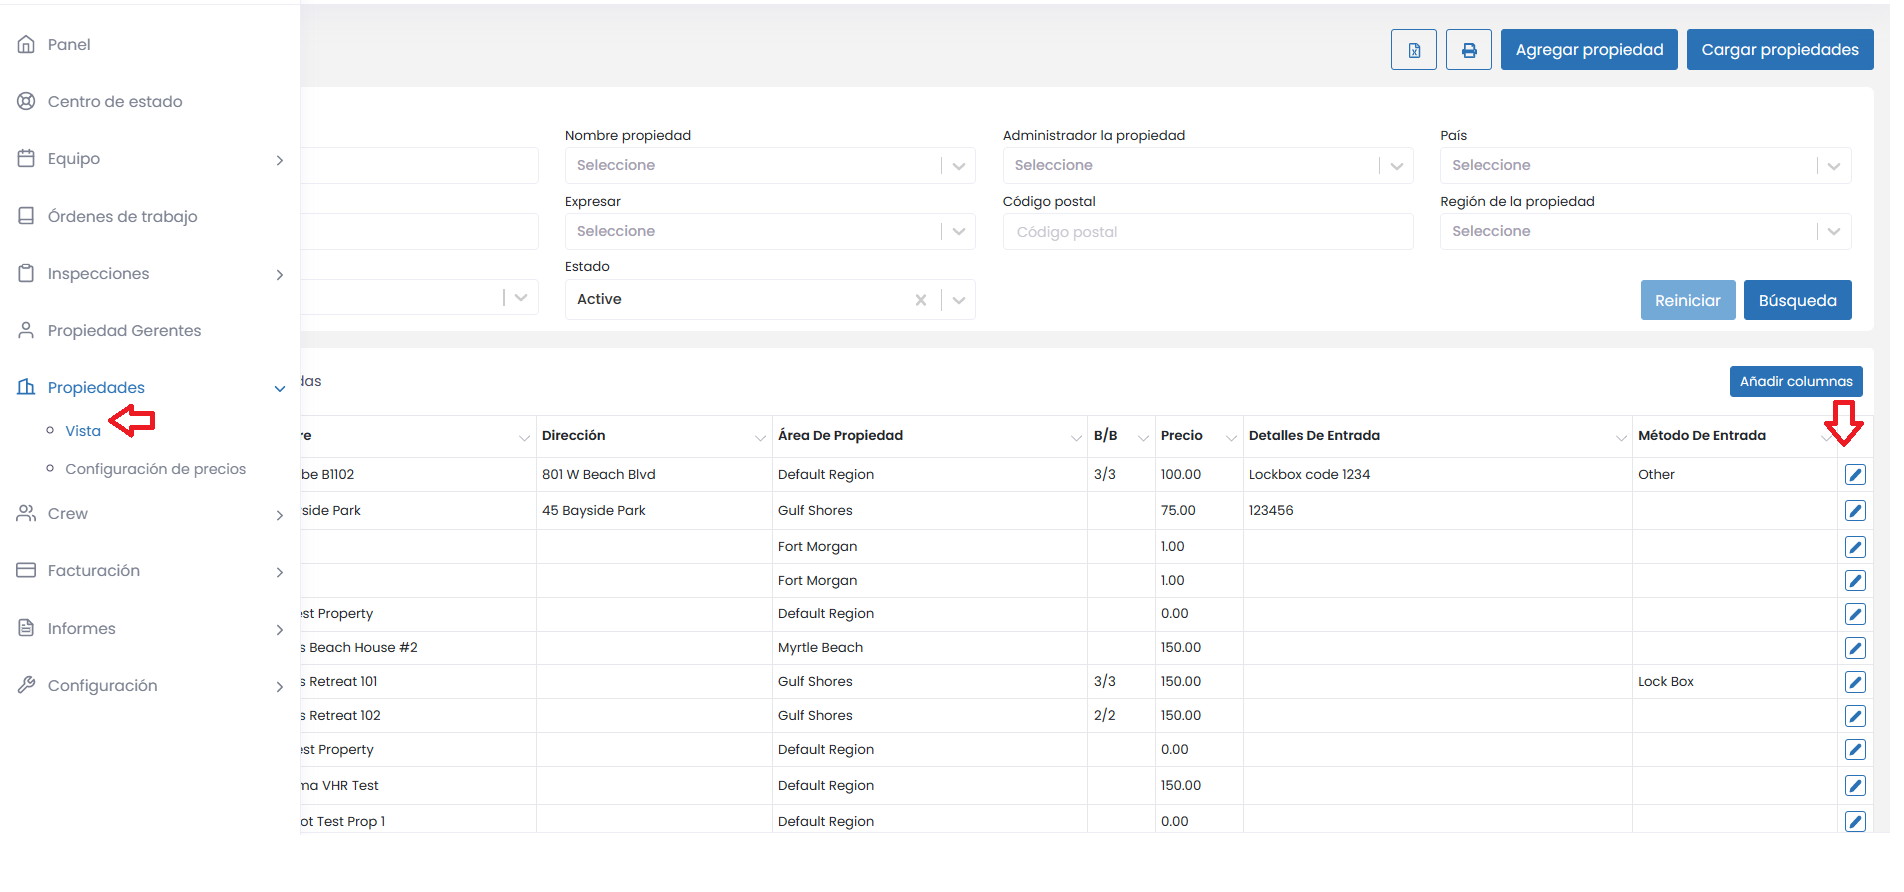Click the Agregar propiedad button
Viewport: 1904px width, 892px height.
click(x=1588, y=50)
